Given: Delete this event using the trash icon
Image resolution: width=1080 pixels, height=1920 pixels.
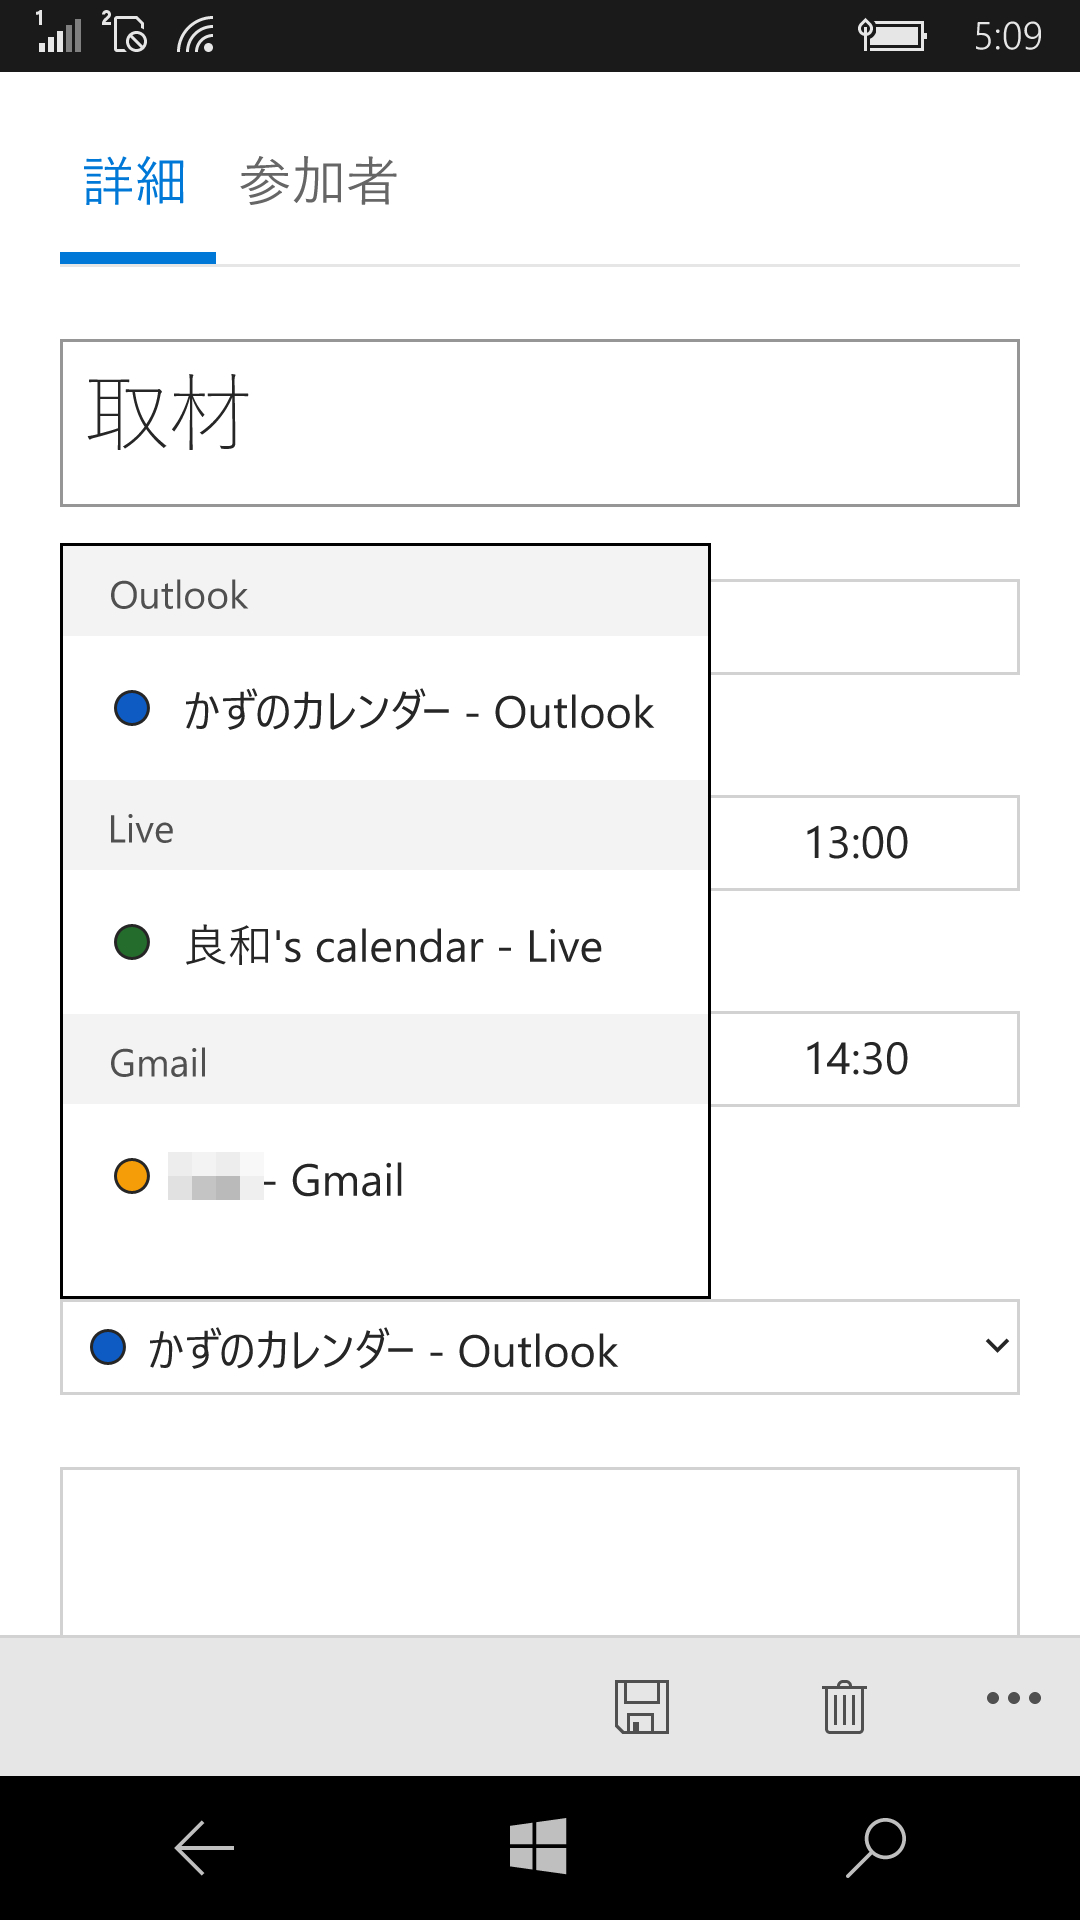Looking at the screenshot, I should pyautogui.click(x=843, y=1706).
